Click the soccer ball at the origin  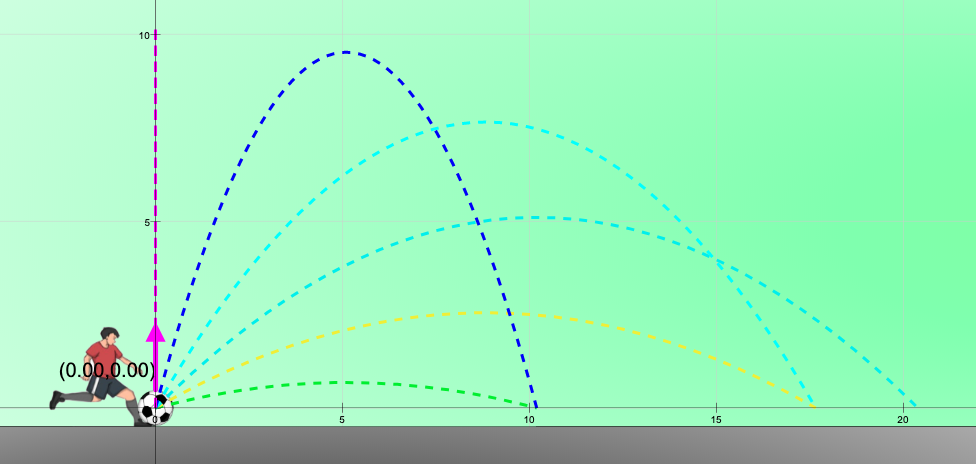(155, 408)
